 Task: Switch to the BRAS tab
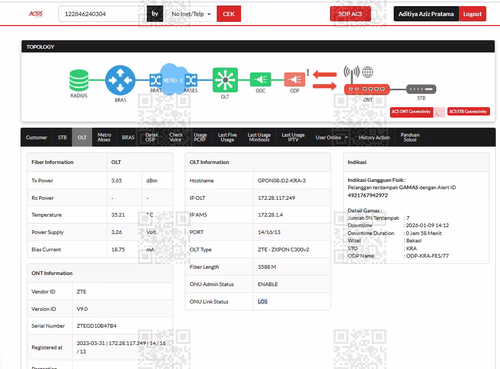[x=128, y=137]
